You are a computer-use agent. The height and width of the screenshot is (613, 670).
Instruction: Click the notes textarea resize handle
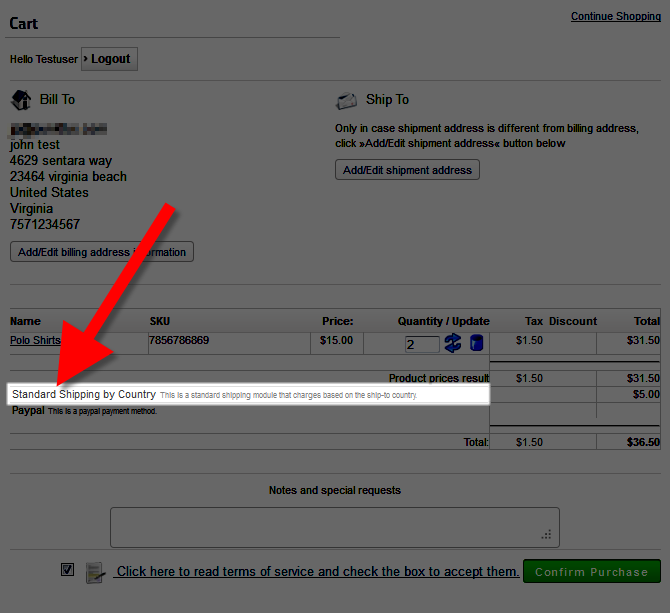[546, 535]
